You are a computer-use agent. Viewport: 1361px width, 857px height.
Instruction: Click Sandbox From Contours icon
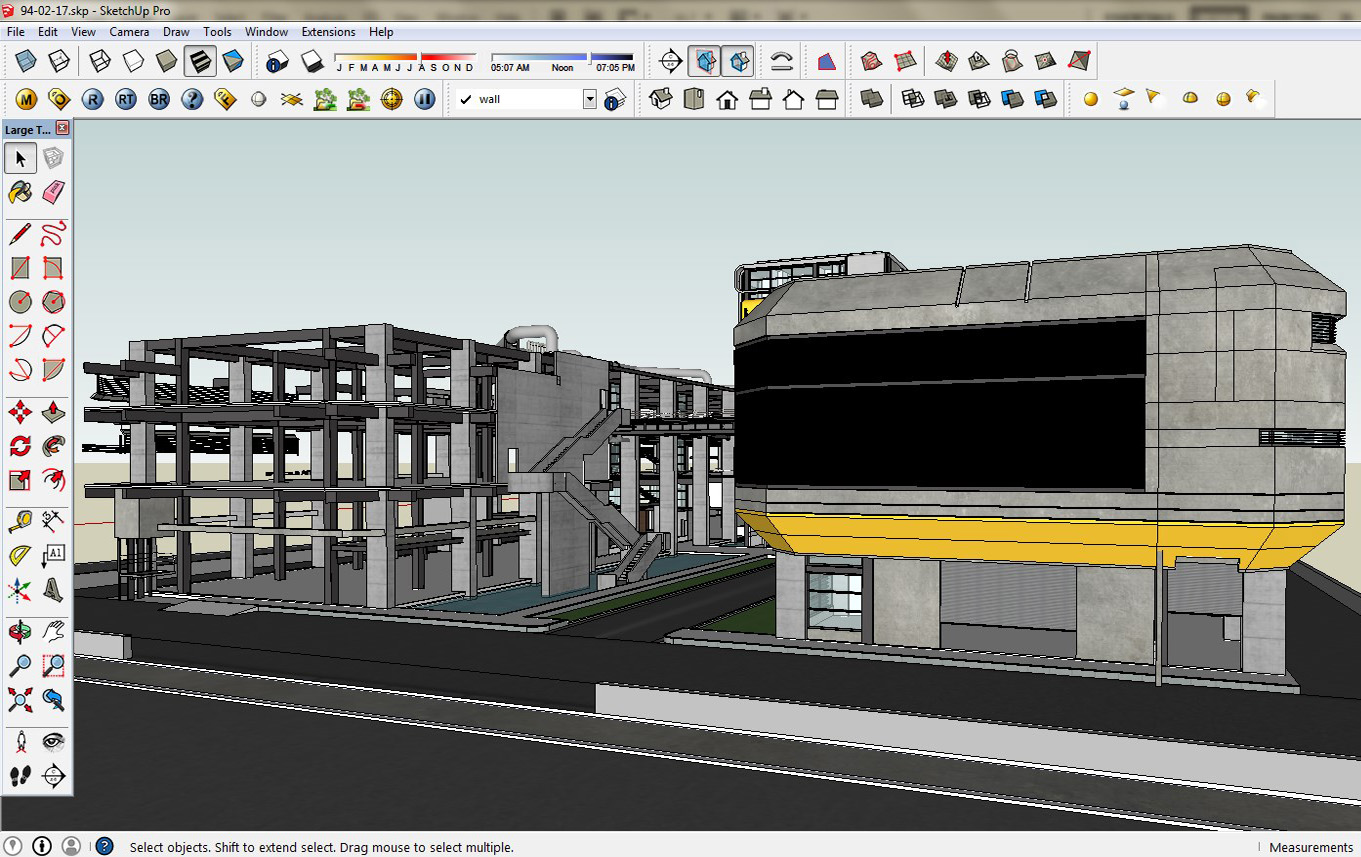click(871, 61)
